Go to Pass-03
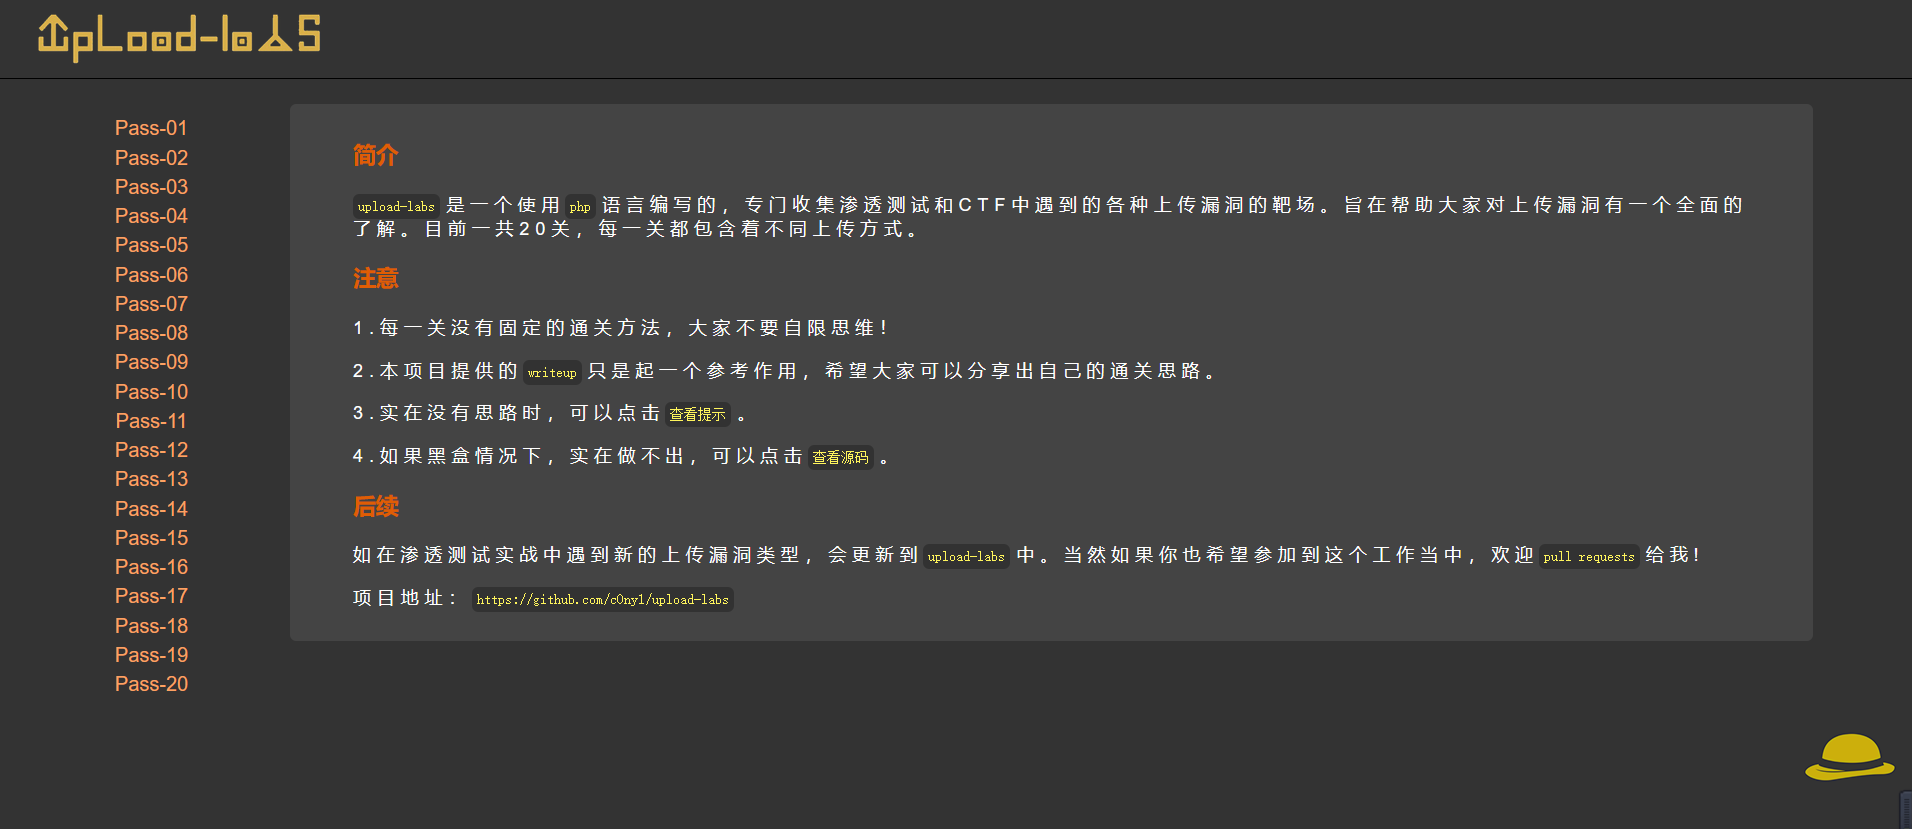Image resolution: width=1912 pixels, height=829 pixels. click(x=151, y=187)
